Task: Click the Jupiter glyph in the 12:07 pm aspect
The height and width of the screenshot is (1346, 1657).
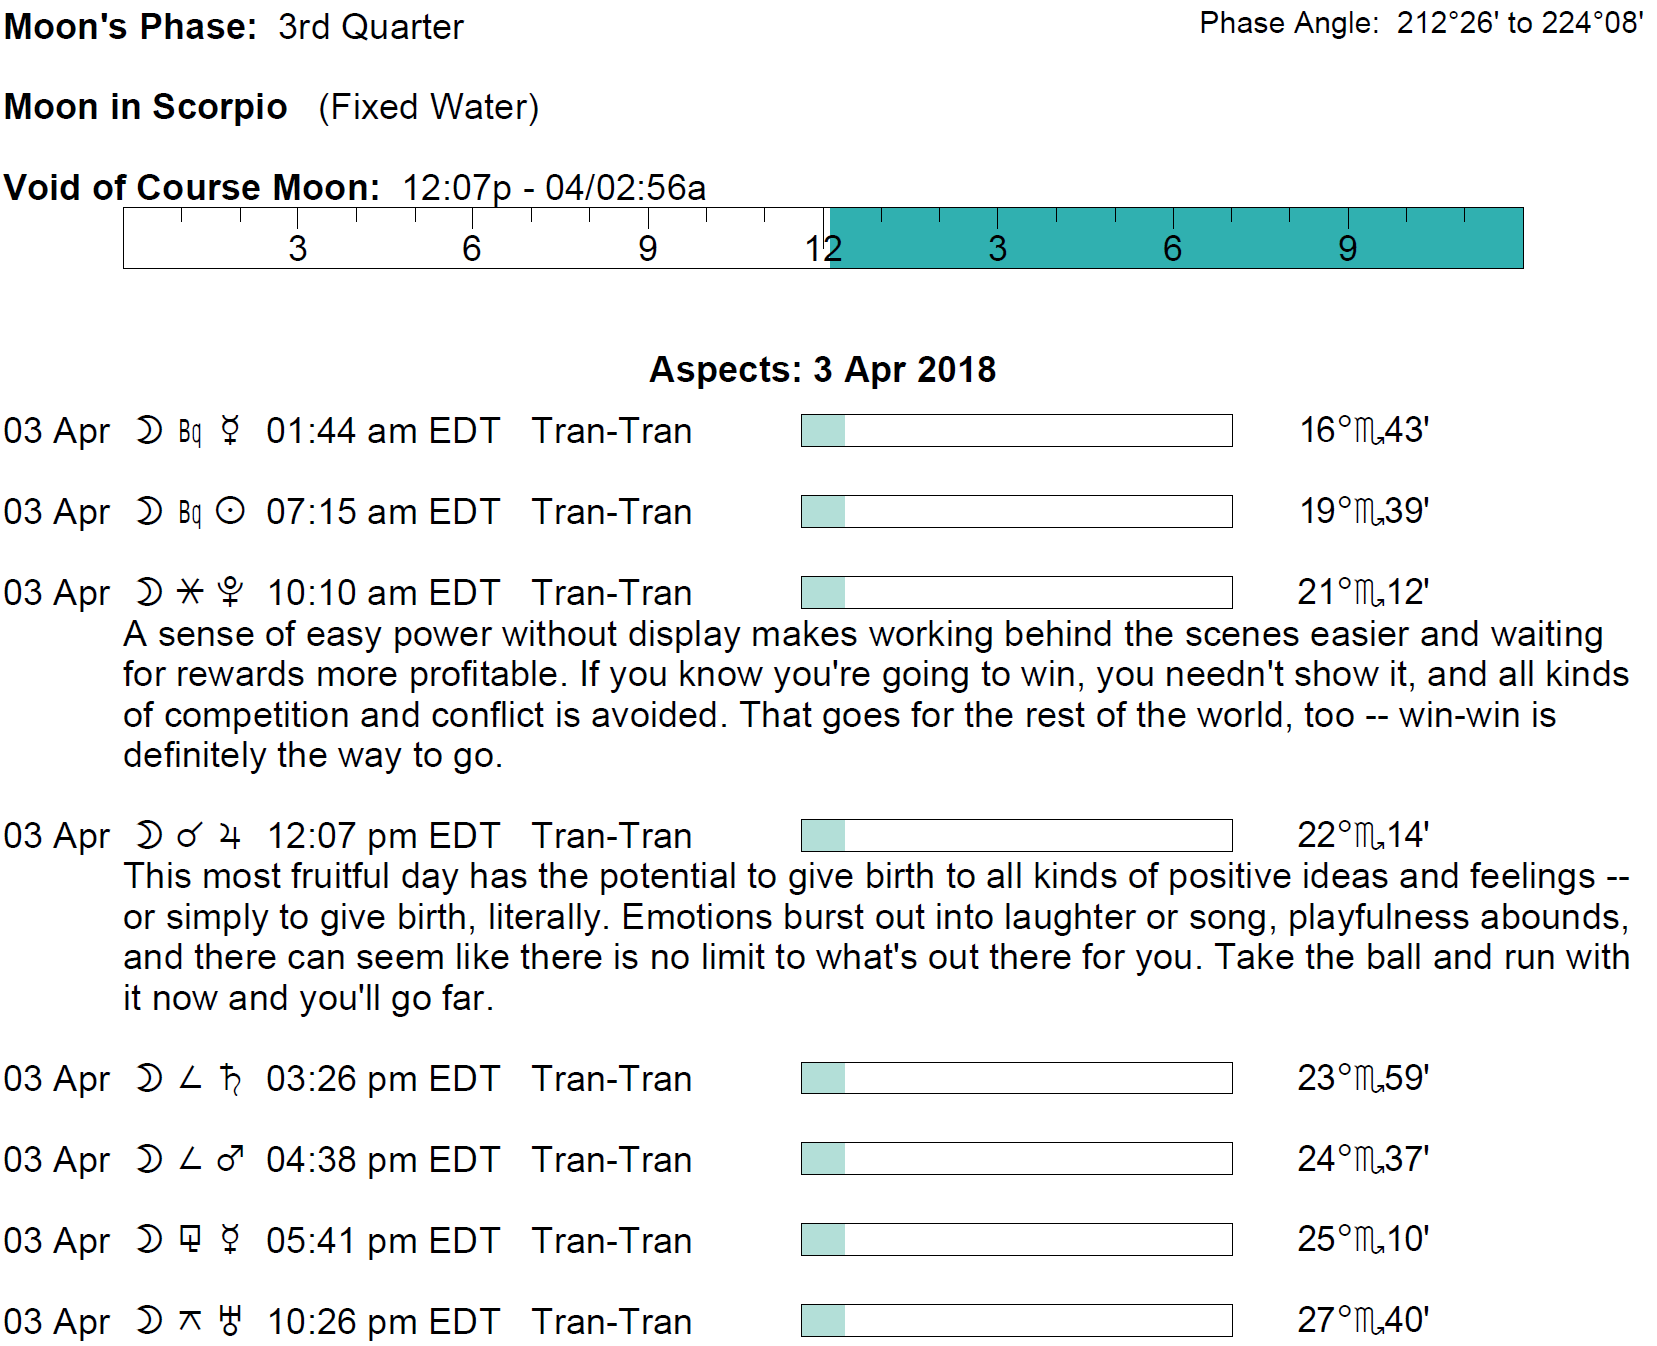Action: 230,836
